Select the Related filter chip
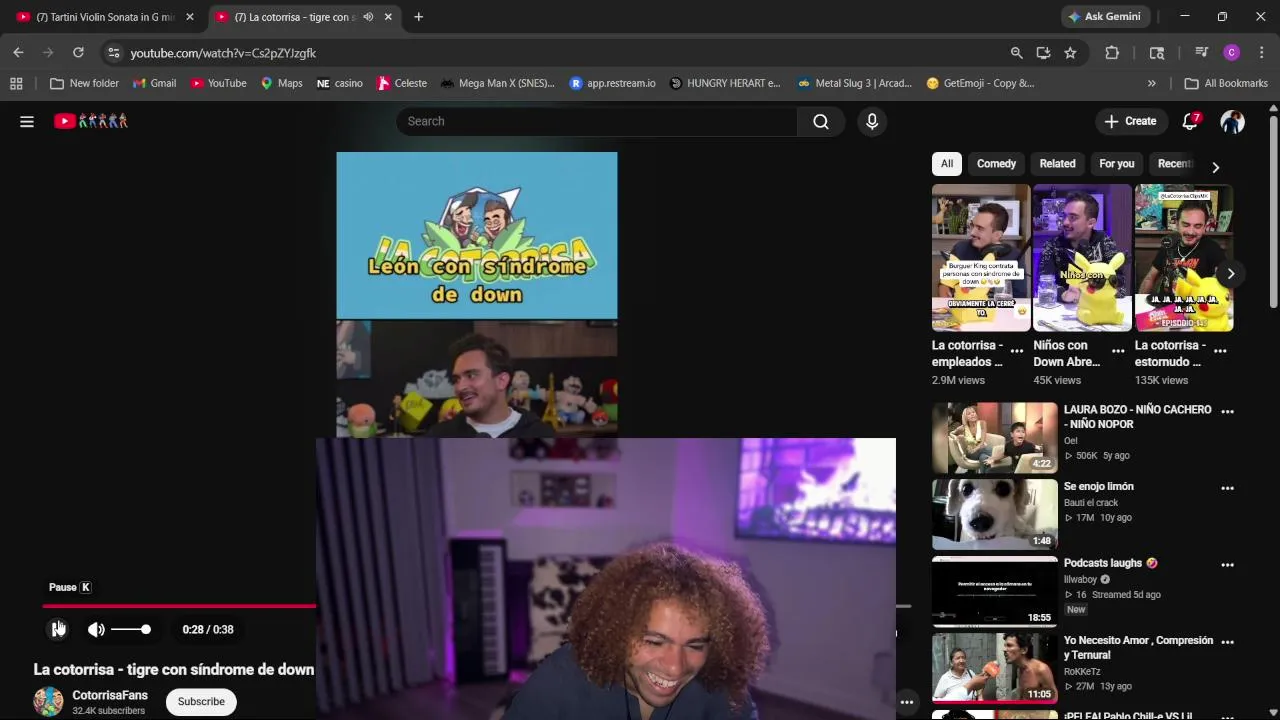Viewport: 1280px width, 720px height. [x=1057, y=164]
